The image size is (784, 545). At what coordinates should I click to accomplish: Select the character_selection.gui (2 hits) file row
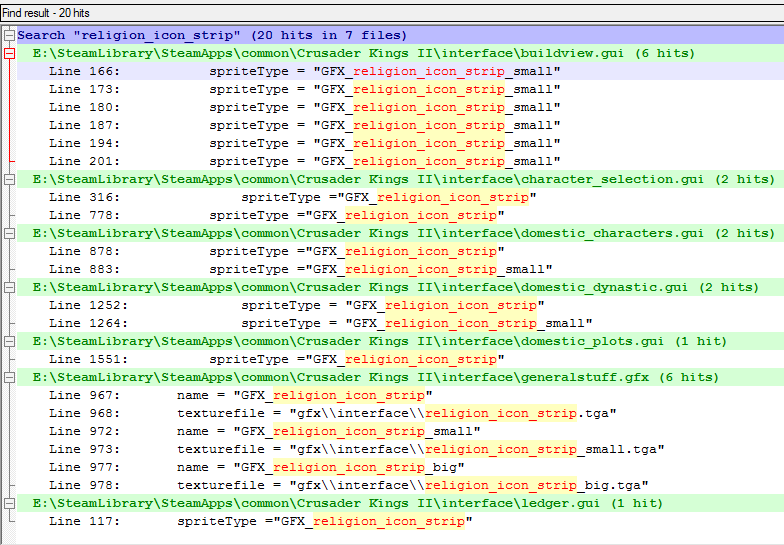coord(400,180)
